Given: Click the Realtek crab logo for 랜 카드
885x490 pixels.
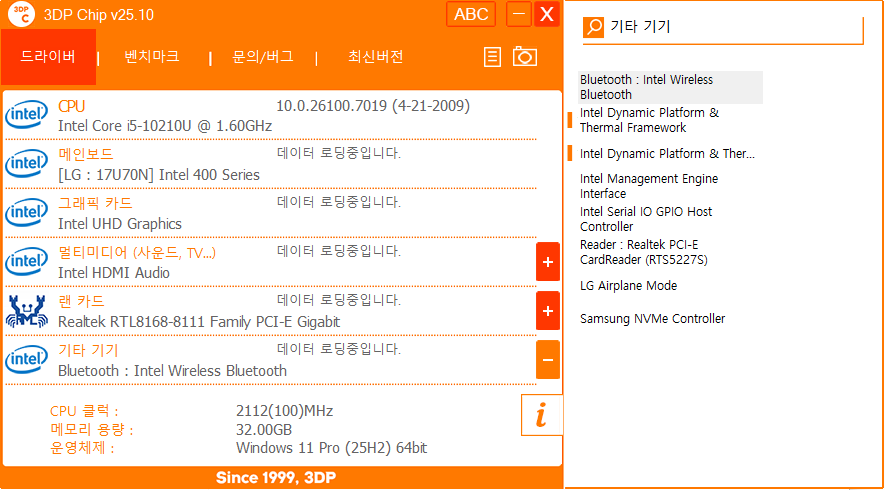Looking at the screenshot, I should click(x=26, y=311).
